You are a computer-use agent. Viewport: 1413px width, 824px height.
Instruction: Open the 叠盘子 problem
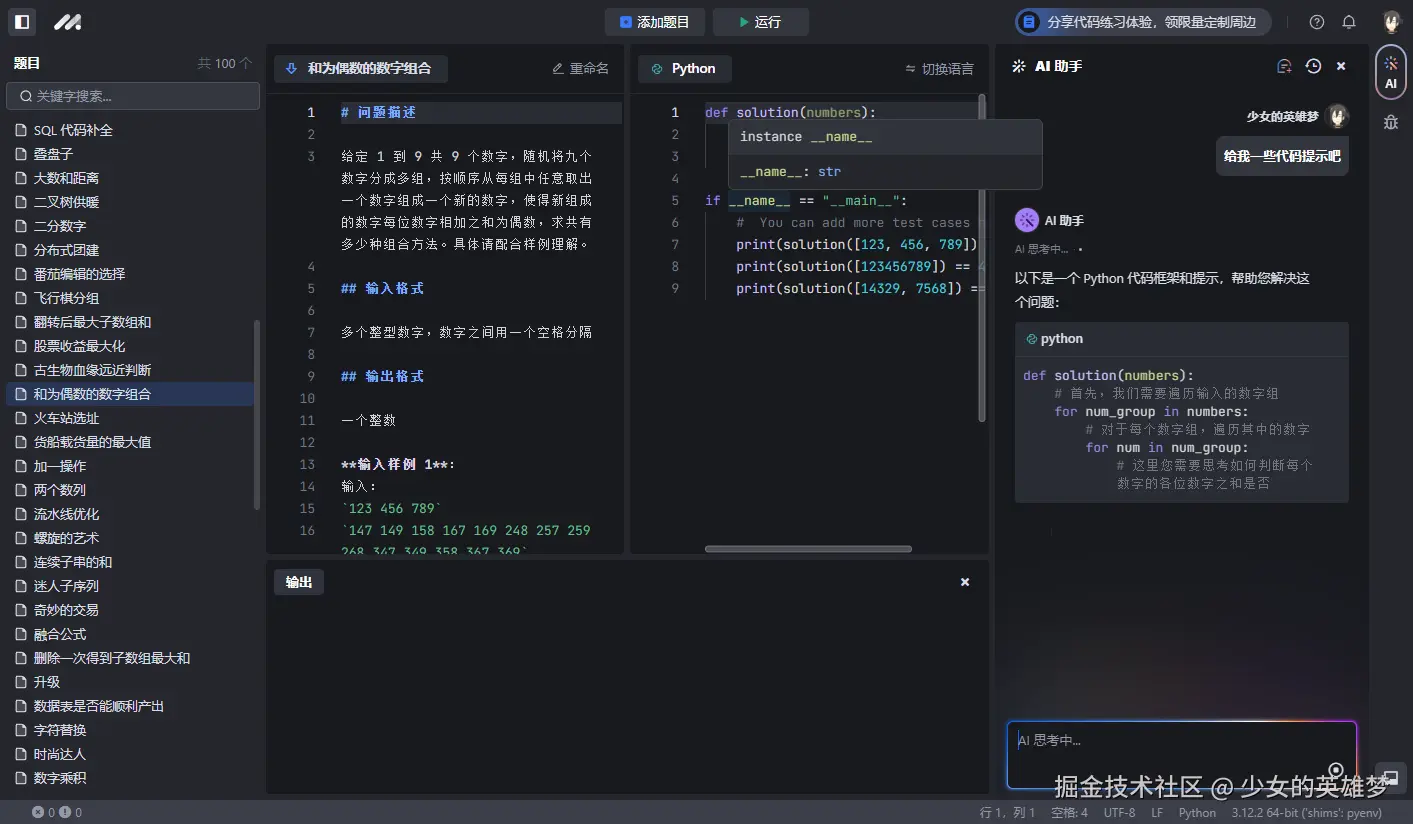tap(130, 154)
